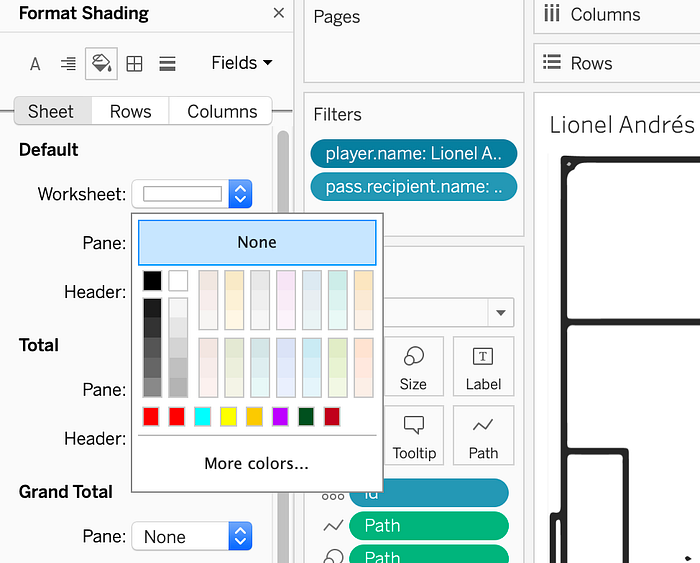Open the Lines format icon
700x563 pixels.
(x=167, y=64)
